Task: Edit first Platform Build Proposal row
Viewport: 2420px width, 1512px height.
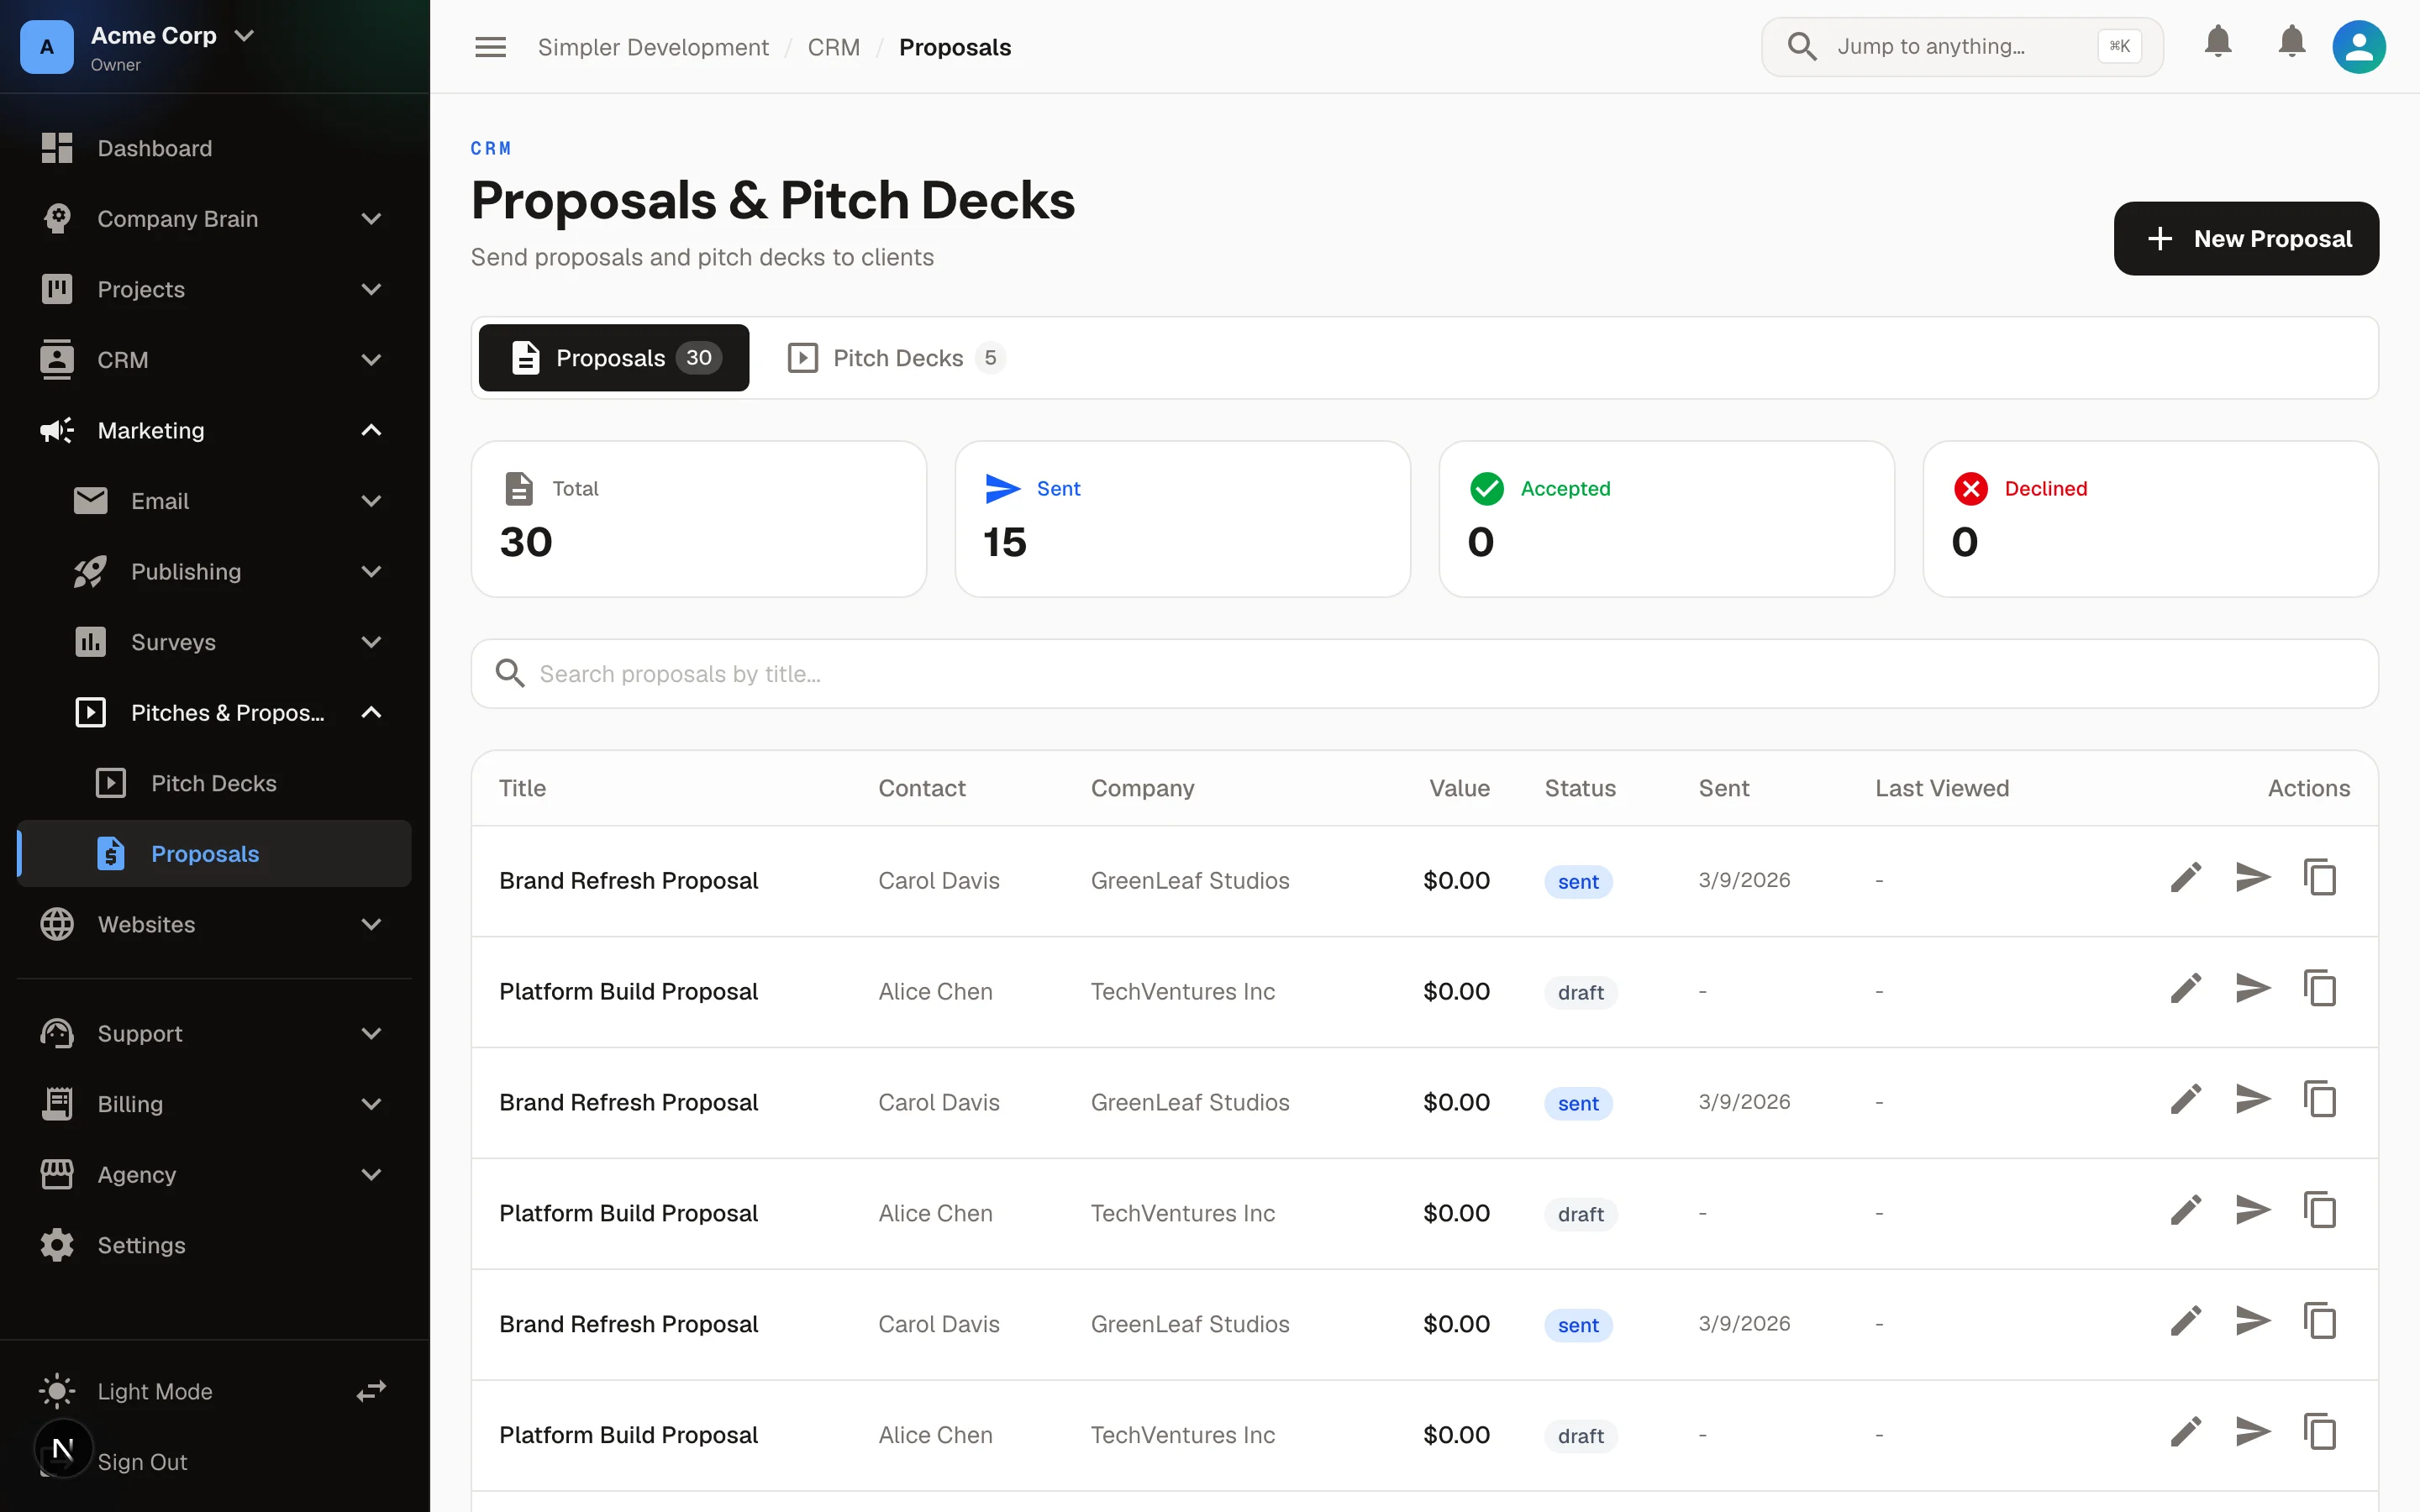Action: coord(2185,989)
